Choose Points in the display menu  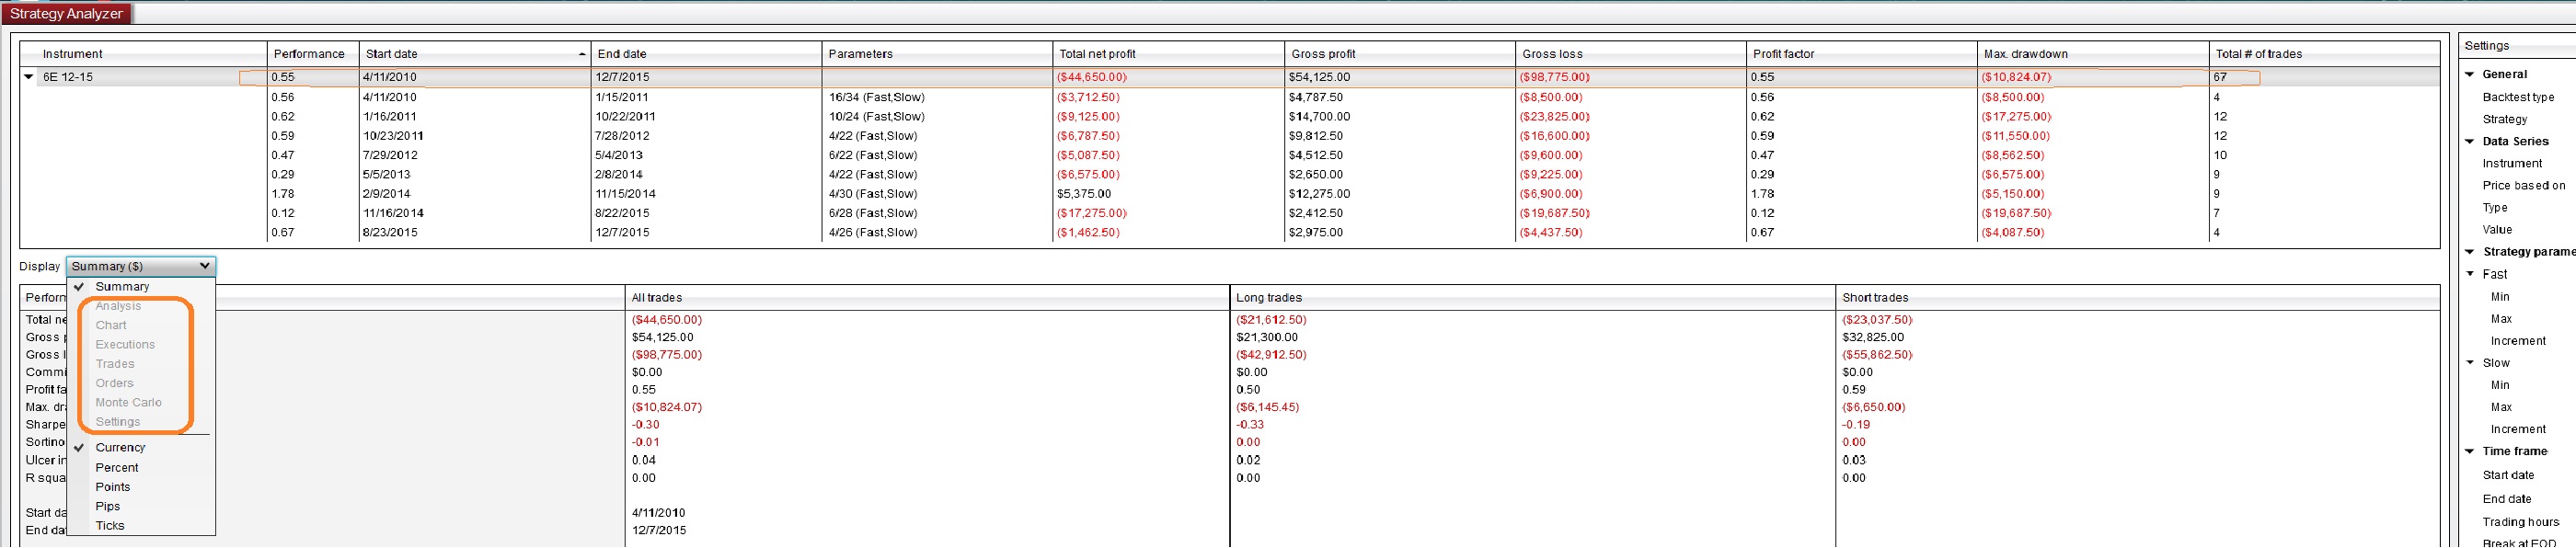click(113, 487)
